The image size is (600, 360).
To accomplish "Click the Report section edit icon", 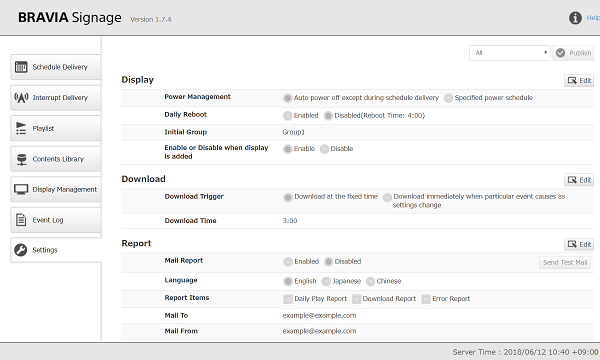I will (x=572, y=244).
